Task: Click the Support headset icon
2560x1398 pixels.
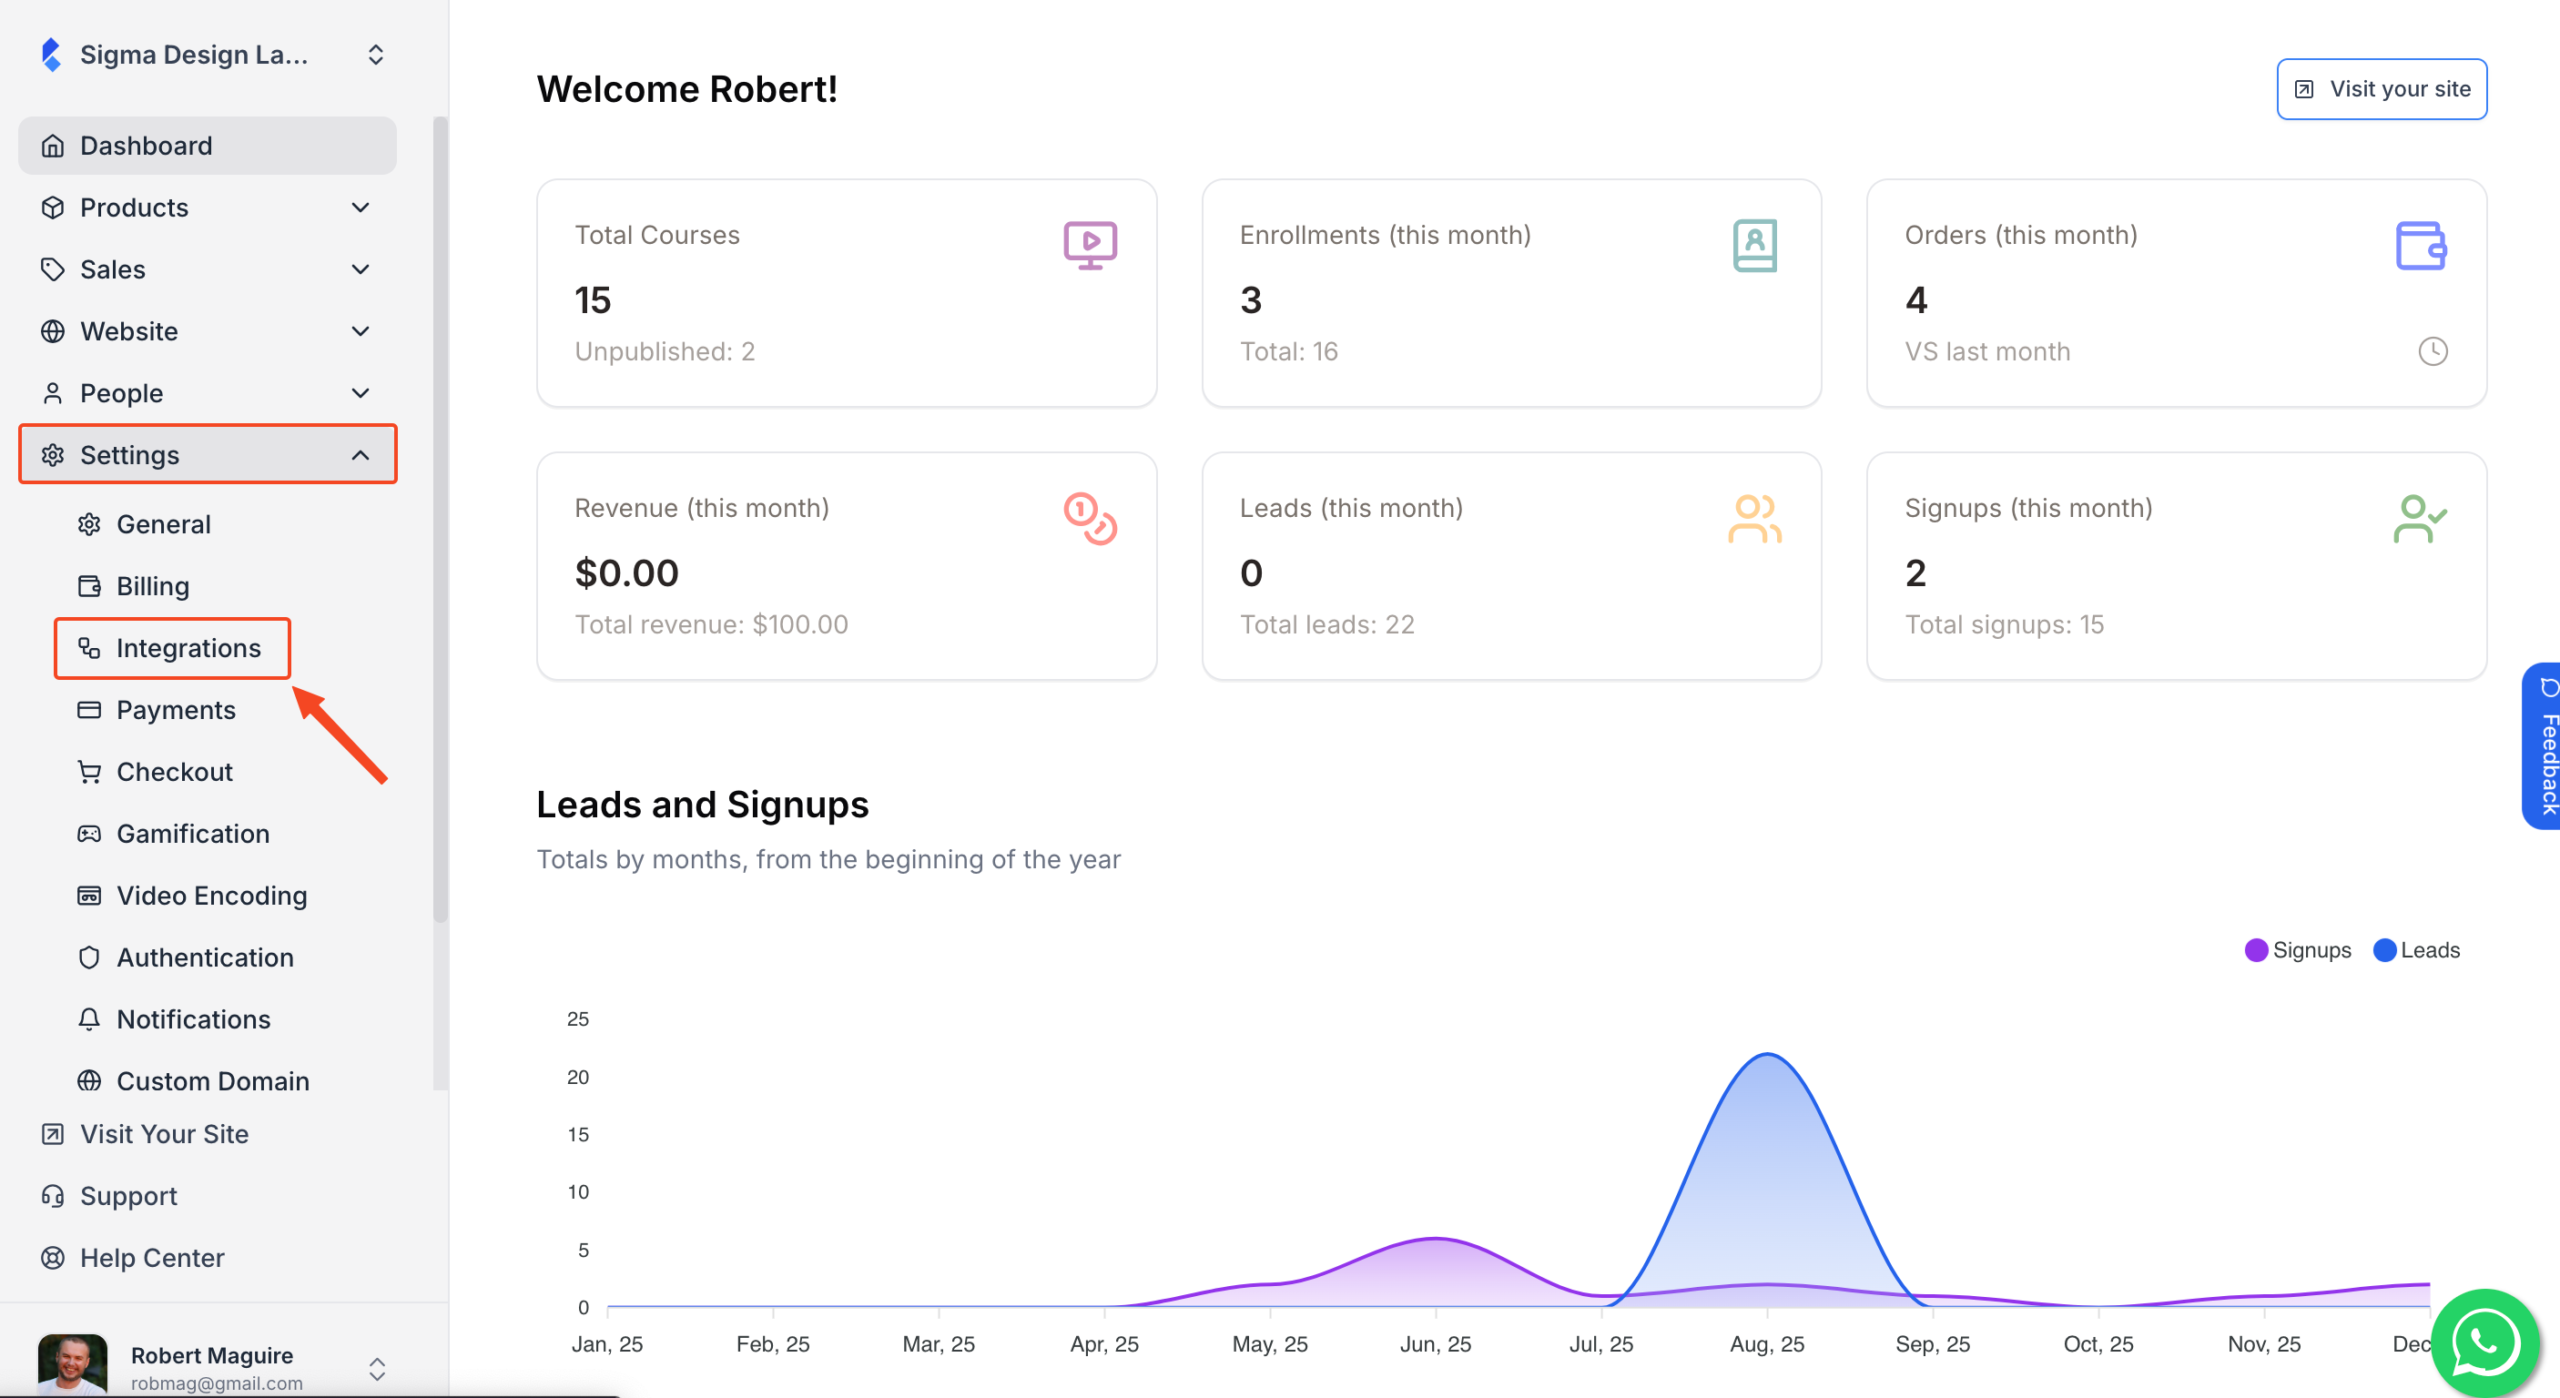Action: [x=53, y=1197]
